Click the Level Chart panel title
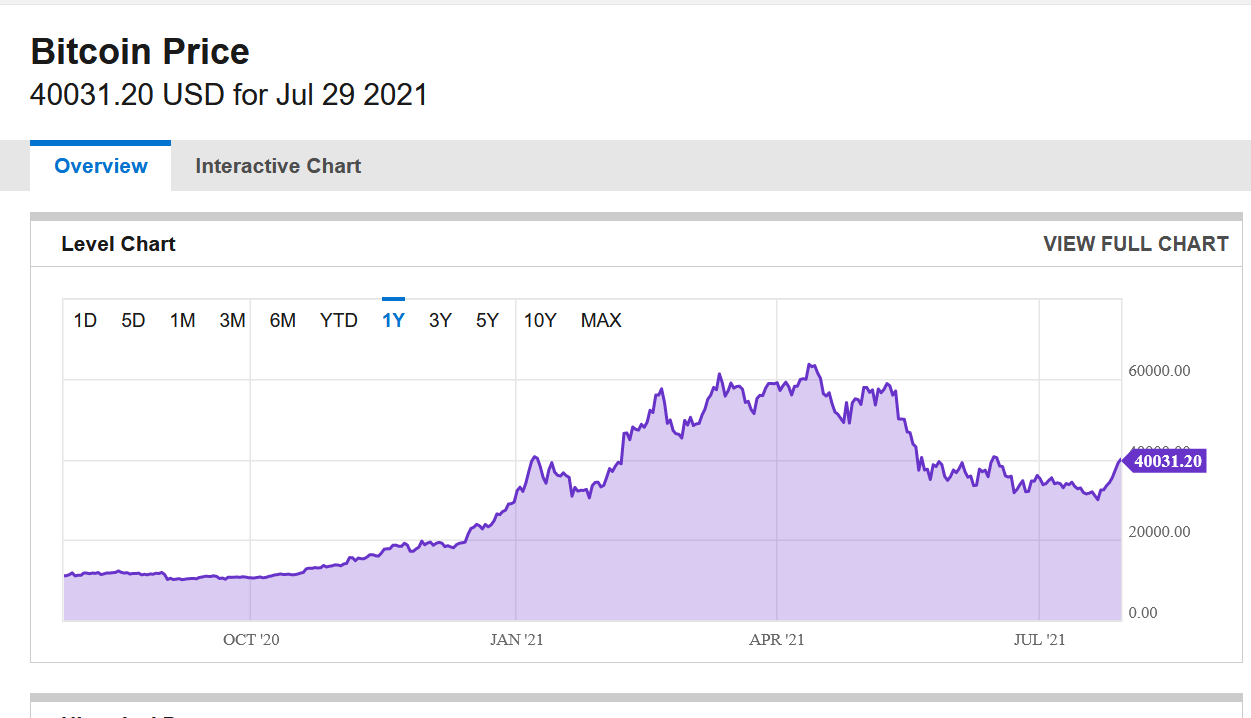The width and height of the screenshot is (1251, 718). coord(118,244)
